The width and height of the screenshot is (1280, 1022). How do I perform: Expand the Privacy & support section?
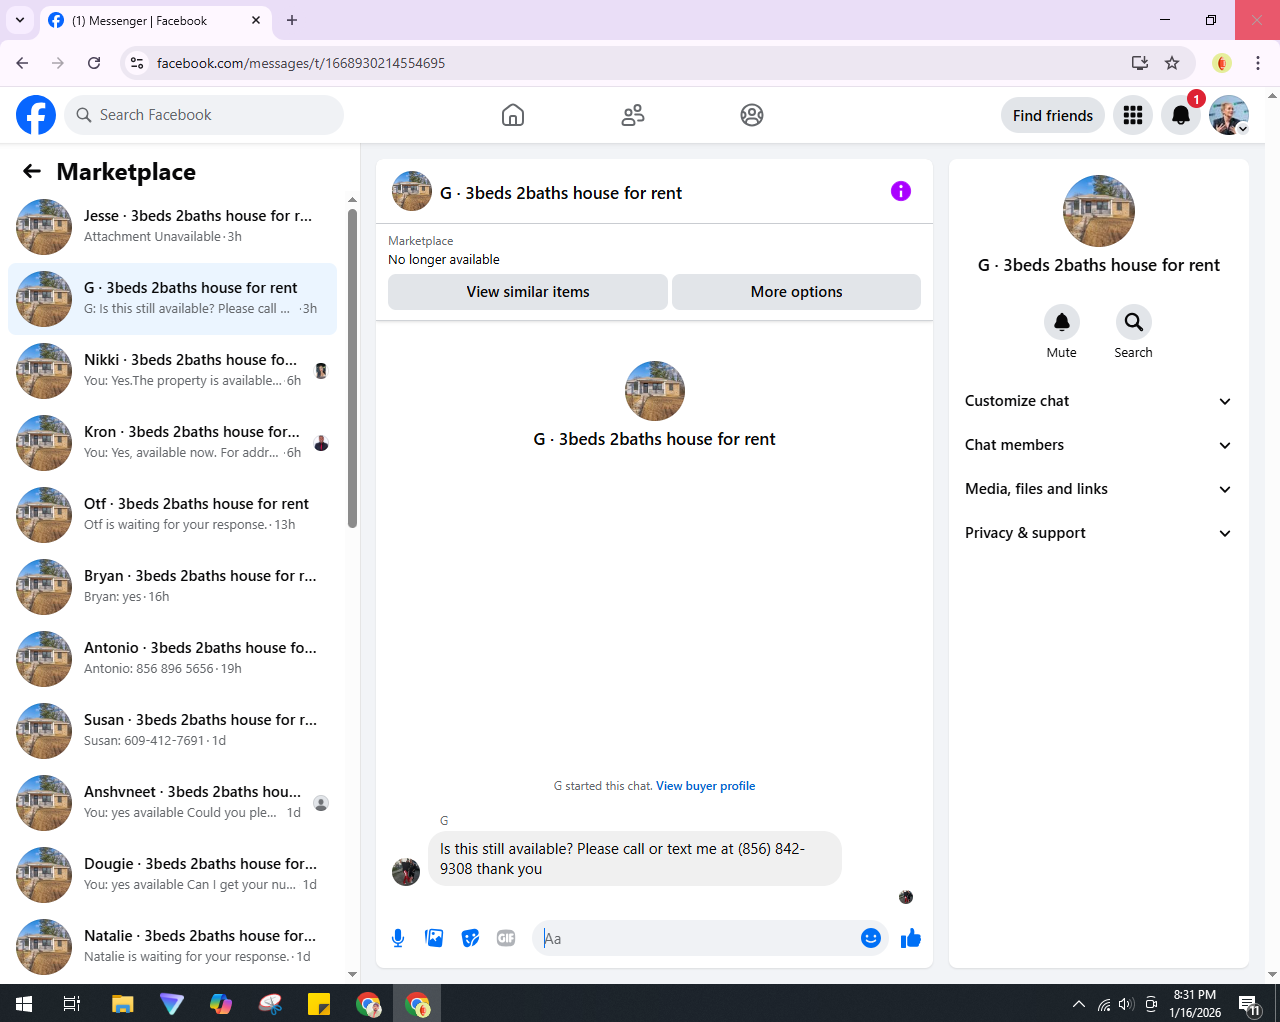[x=1098, y=533]
